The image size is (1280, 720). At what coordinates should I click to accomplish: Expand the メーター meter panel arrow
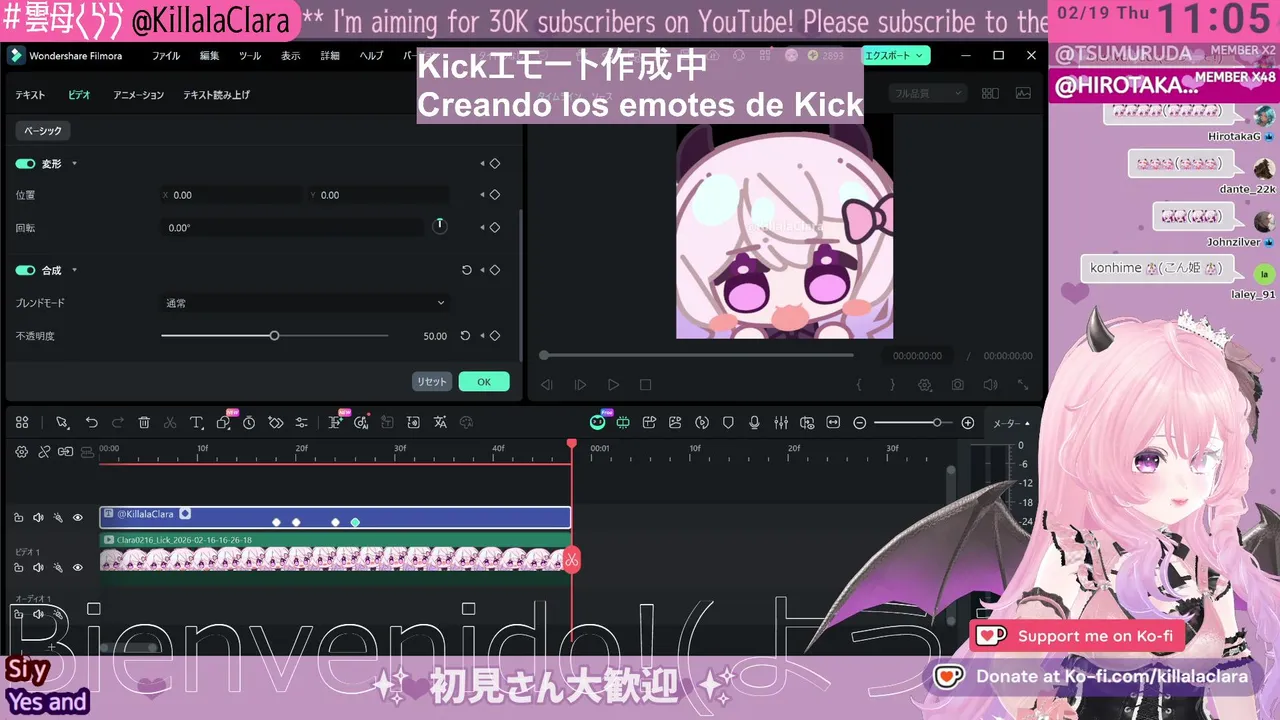pyautogui.click(x=1027, y=424)
